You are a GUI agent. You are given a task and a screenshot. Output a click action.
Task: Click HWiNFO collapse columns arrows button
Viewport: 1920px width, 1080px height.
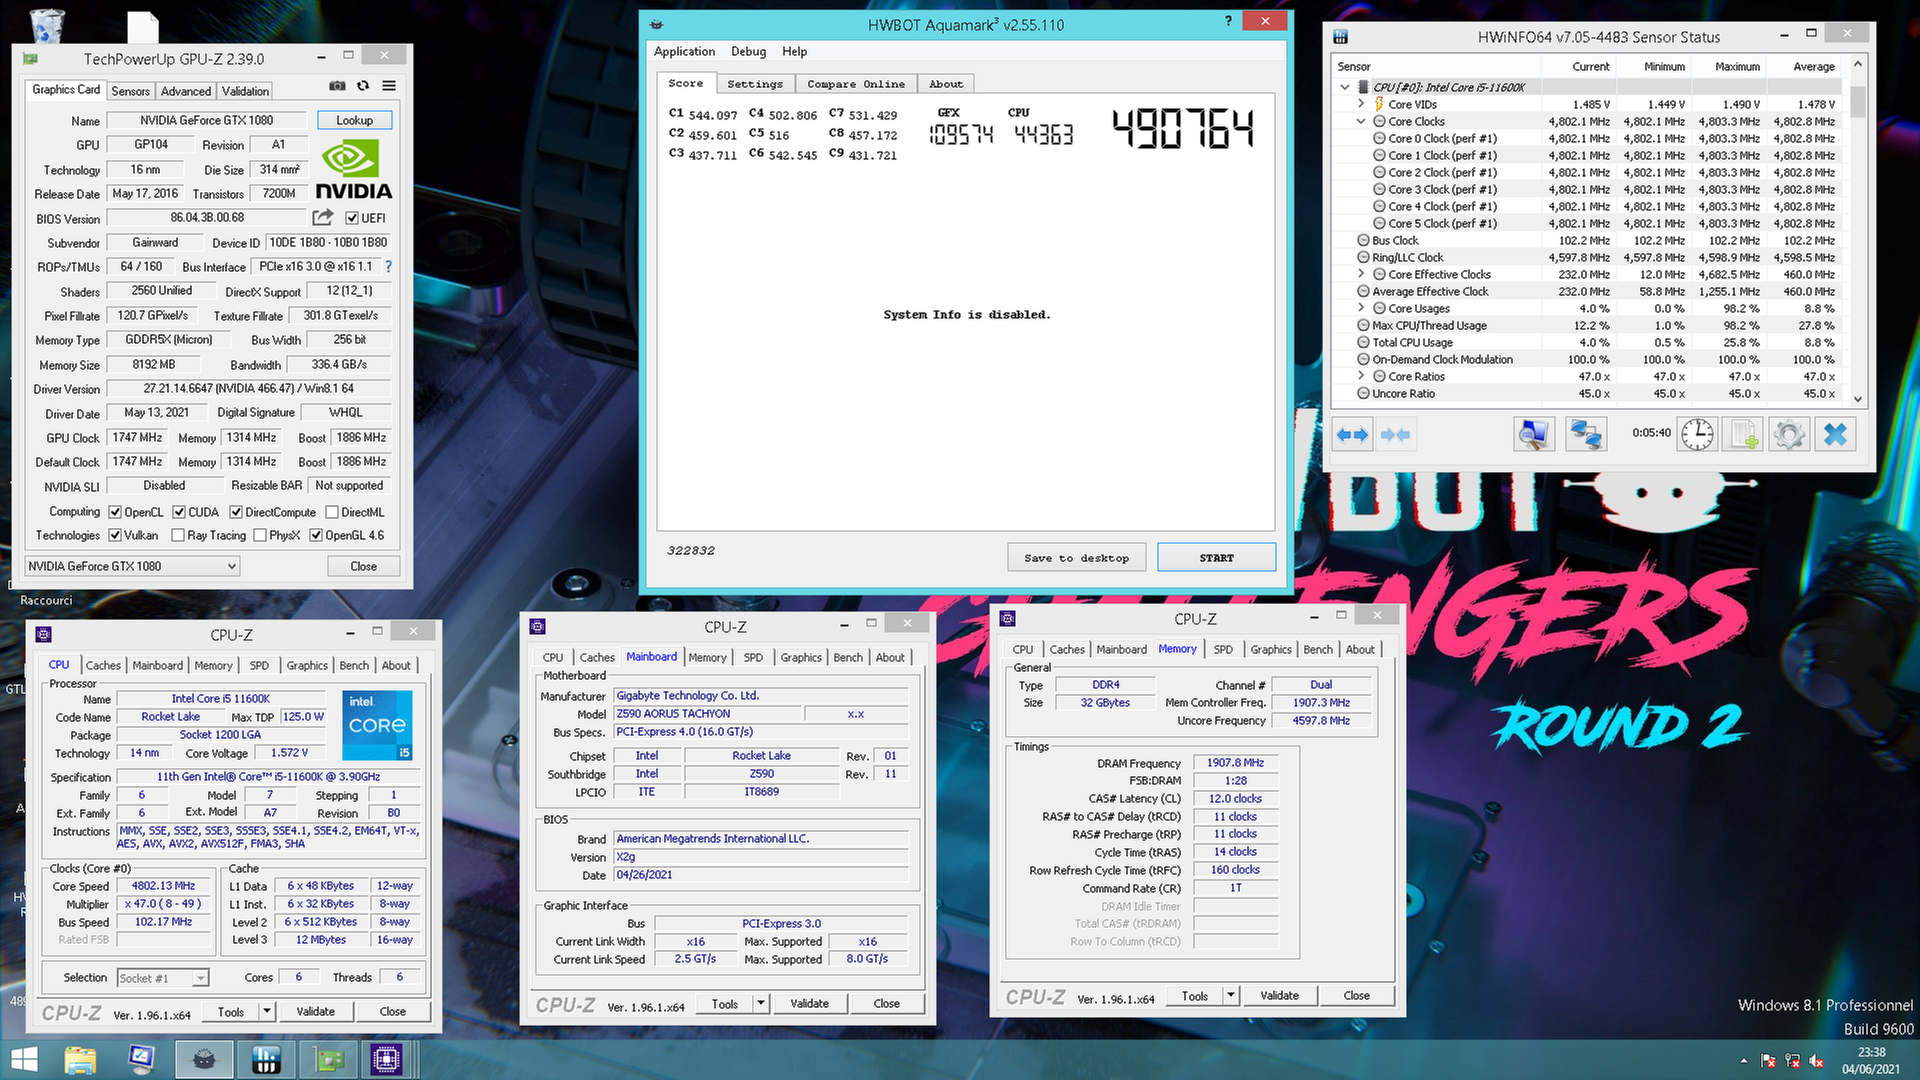point(1395,434)
